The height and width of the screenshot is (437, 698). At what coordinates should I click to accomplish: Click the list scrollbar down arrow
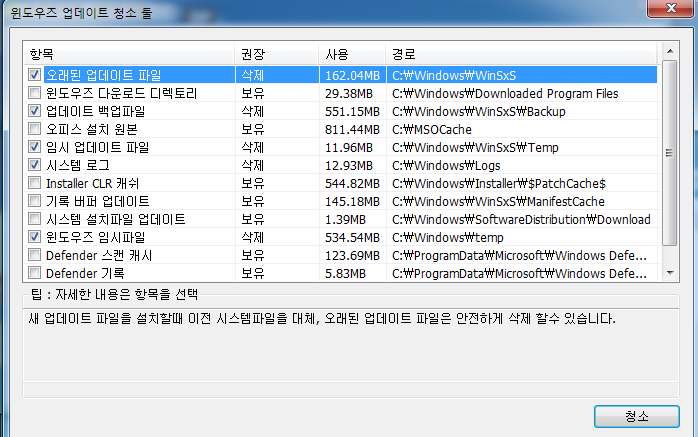(670, 273)
